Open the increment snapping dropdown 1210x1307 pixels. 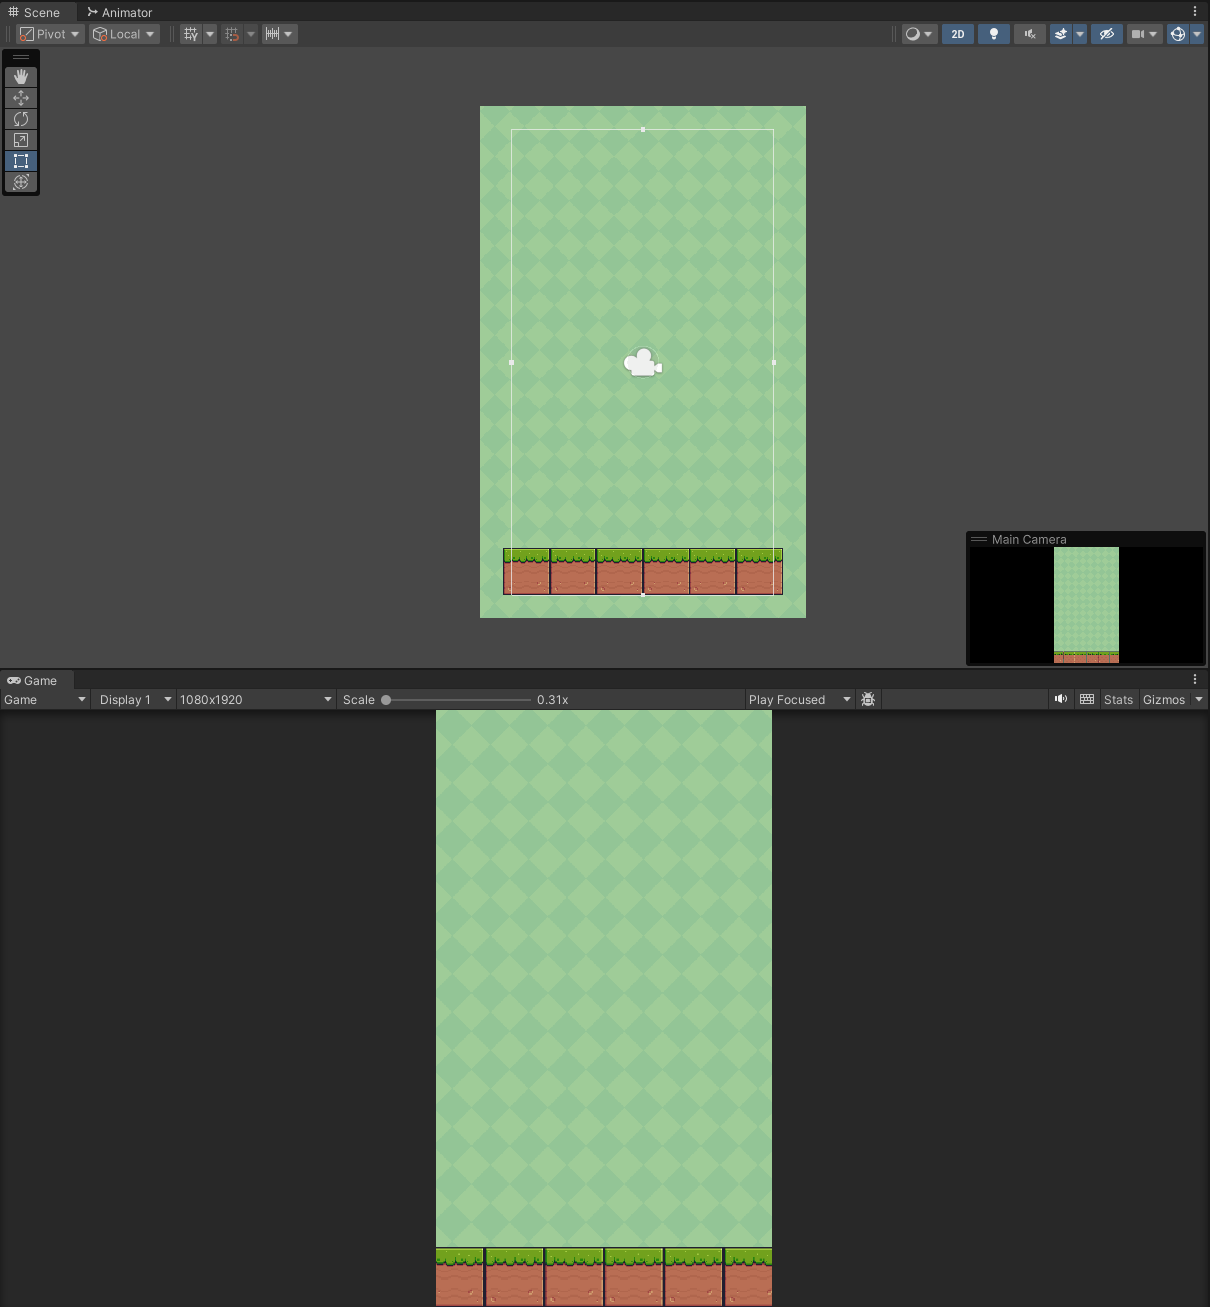(279, 34)
